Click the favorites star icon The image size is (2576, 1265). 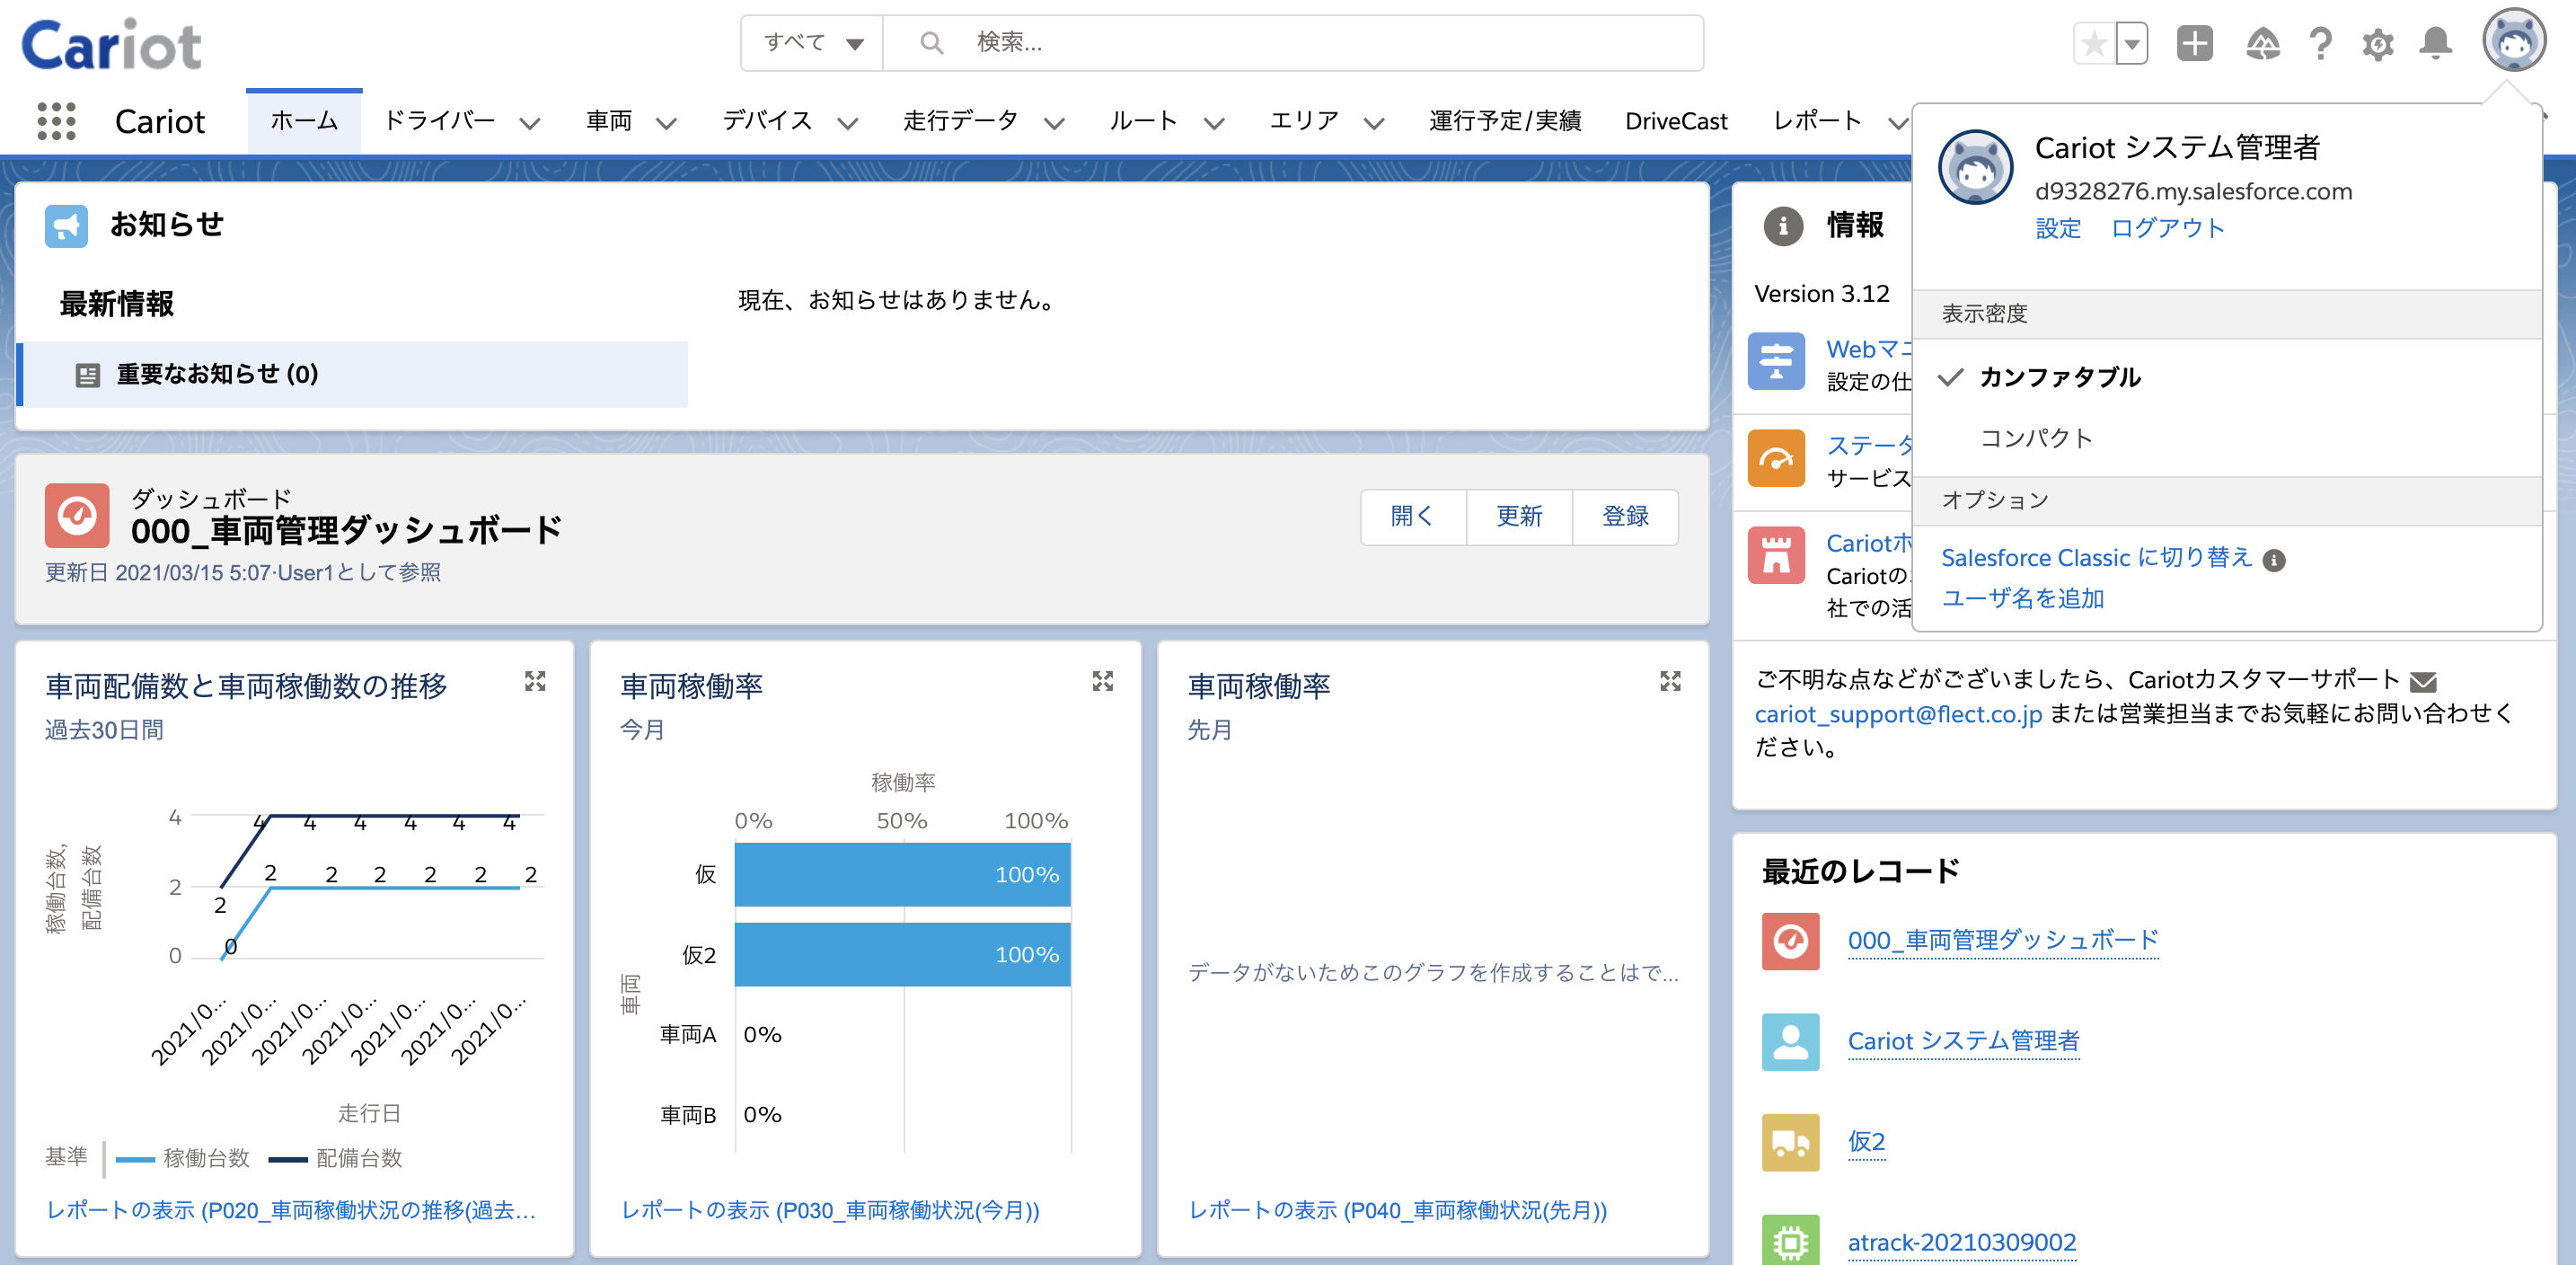(2093, 43)
